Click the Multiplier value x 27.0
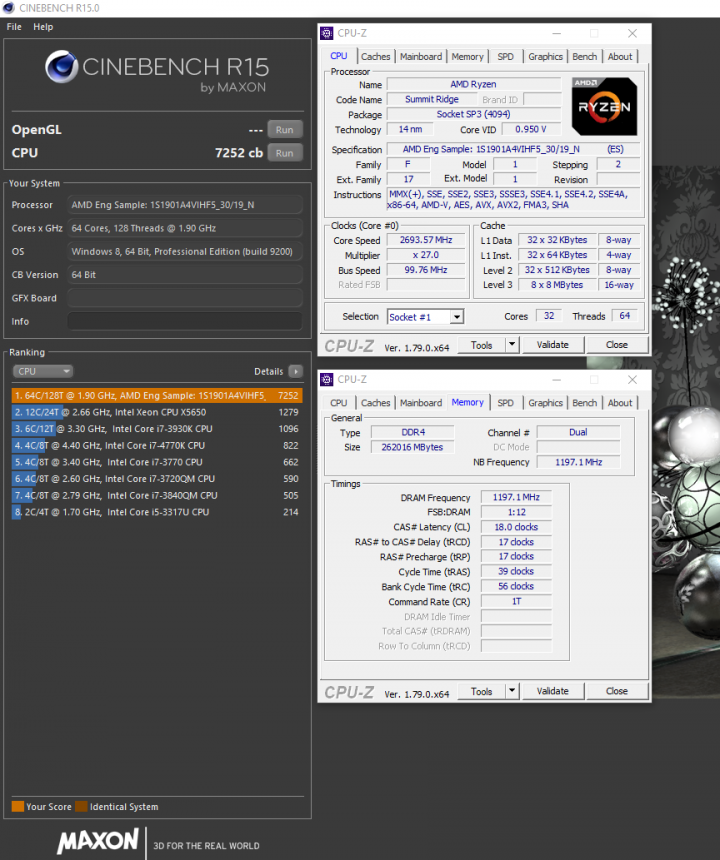Viewport: 720px width, 860px height. 426,255
